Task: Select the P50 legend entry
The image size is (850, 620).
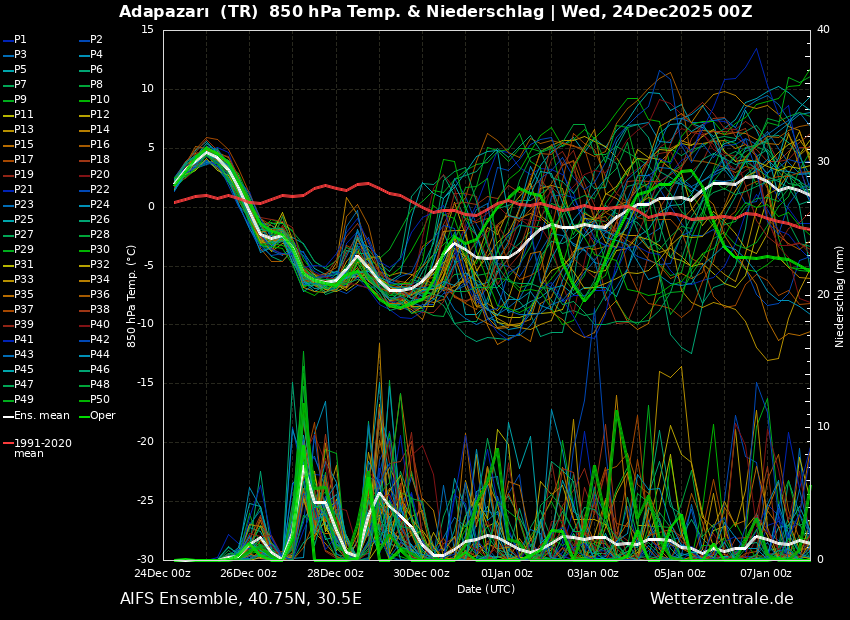Action: tap(94, 399)
